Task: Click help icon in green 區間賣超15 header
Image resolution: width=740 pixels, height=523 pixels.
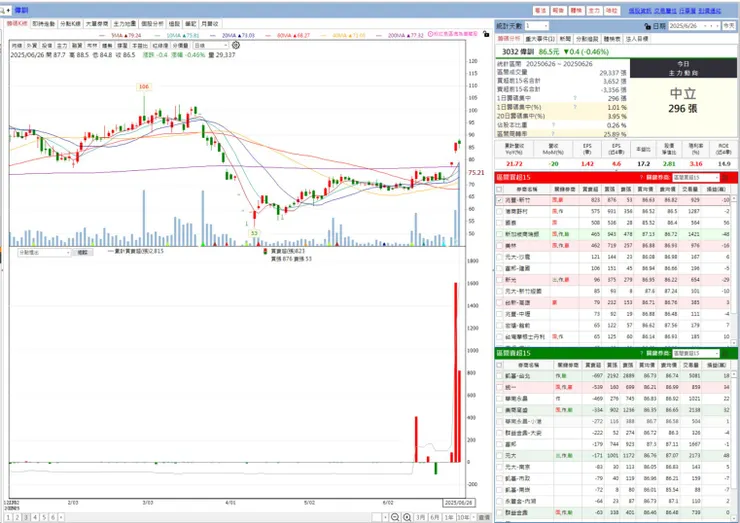Action: [641, 353]
